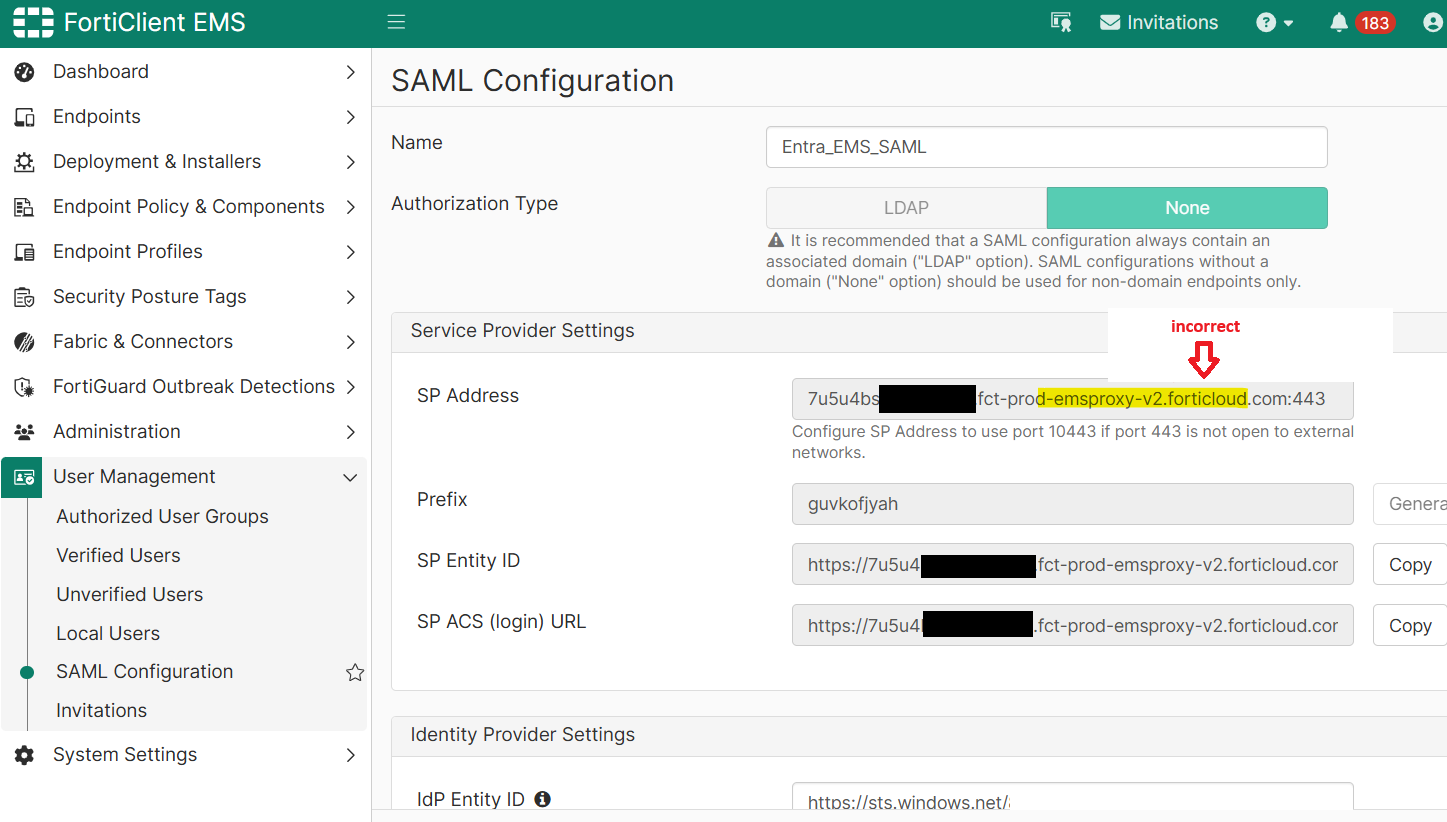Click the IdP Entity ID info icon
This screenshot has height=822, width=1447.
pyautogui.click(x=543, y=799)
